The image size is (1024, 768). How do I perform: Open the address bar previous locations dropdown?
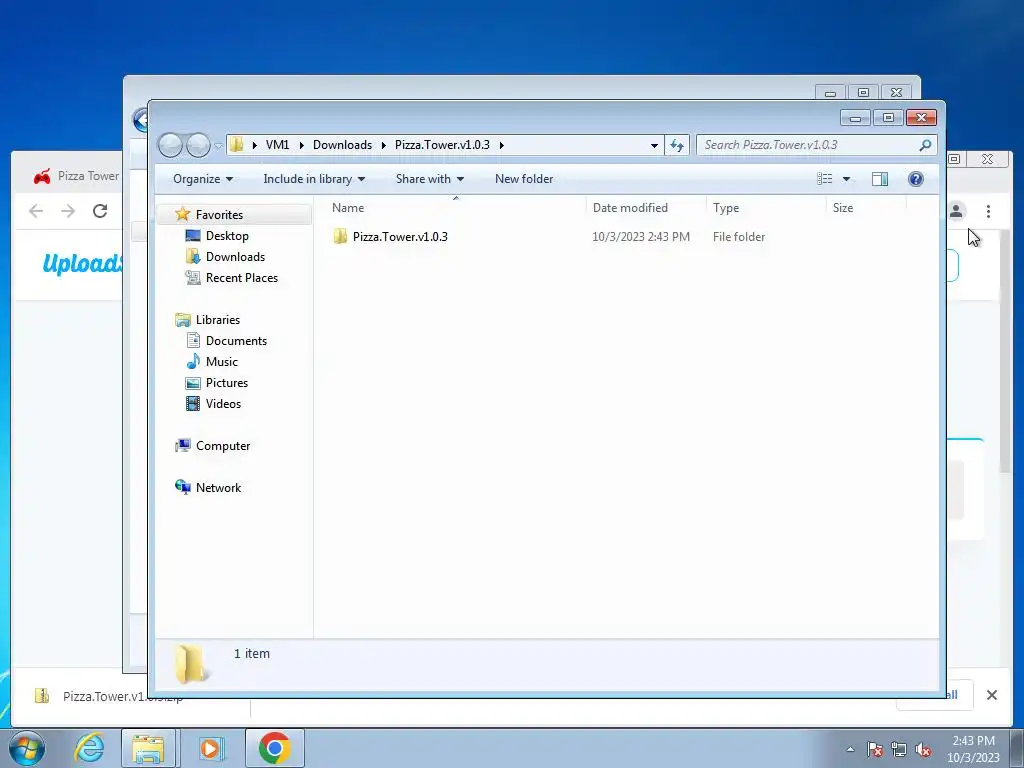[x=654, y=145]
